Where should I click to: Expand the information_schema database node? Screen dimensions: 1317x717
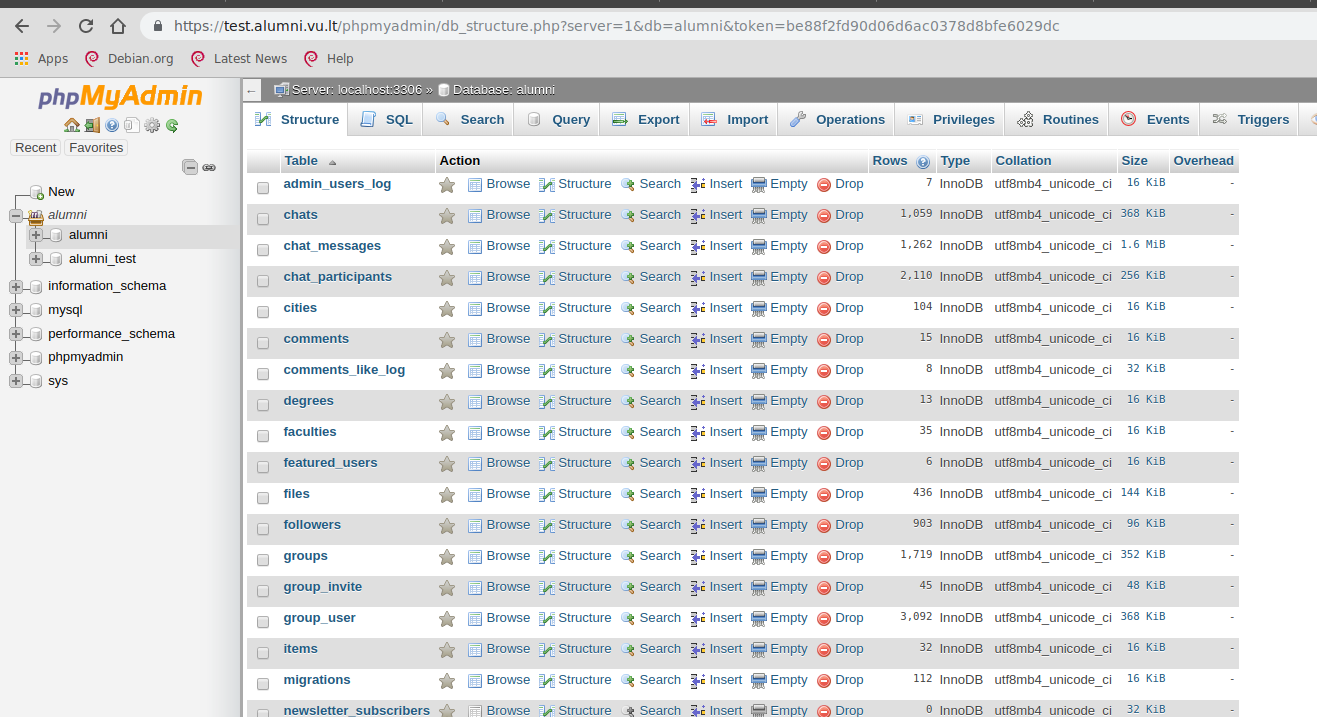pyautogui.click(x=15, y=286)
